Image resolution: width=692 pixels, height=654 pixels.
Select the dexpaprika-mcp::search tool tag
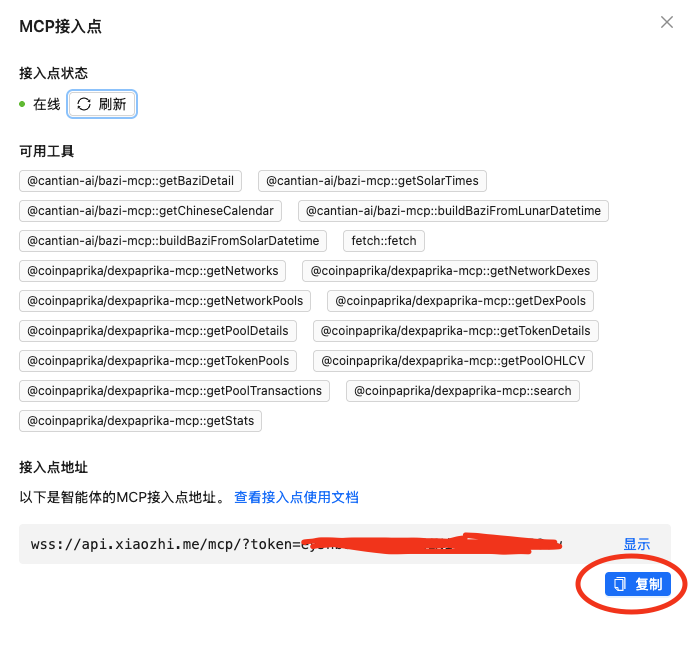[x=463, y=391]
